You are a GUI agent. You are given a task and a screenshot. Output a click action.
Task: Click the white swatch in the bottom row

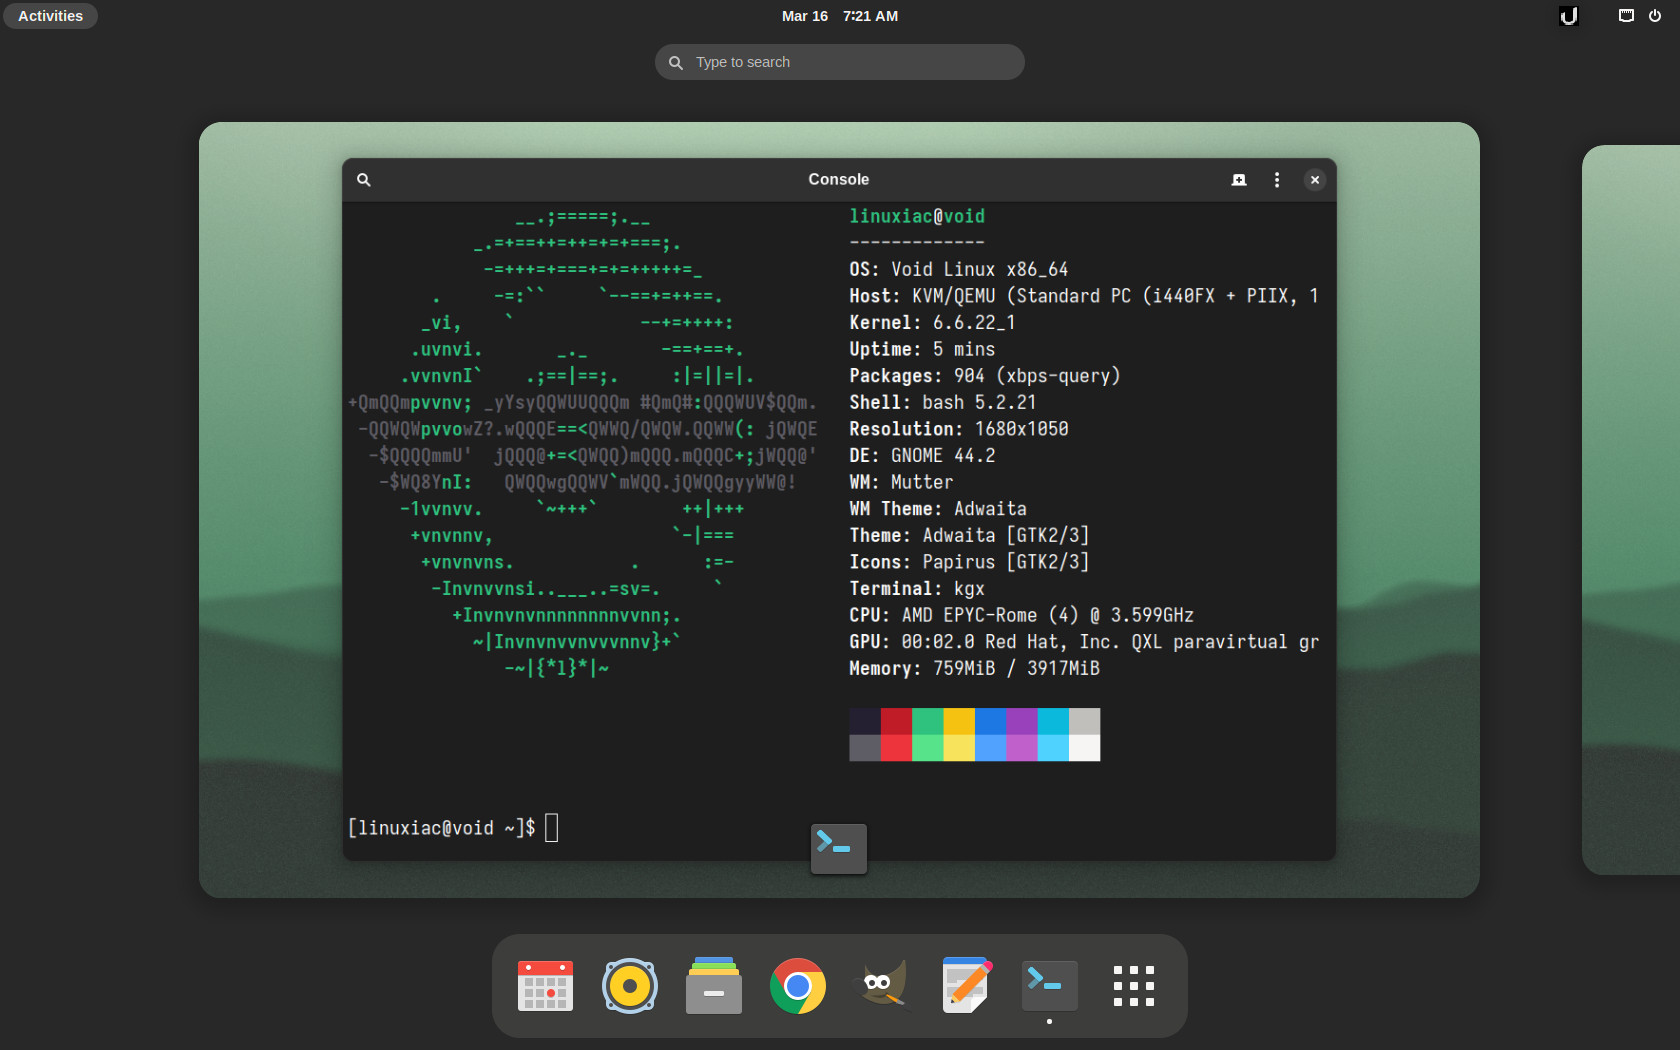pos(1085,748)
